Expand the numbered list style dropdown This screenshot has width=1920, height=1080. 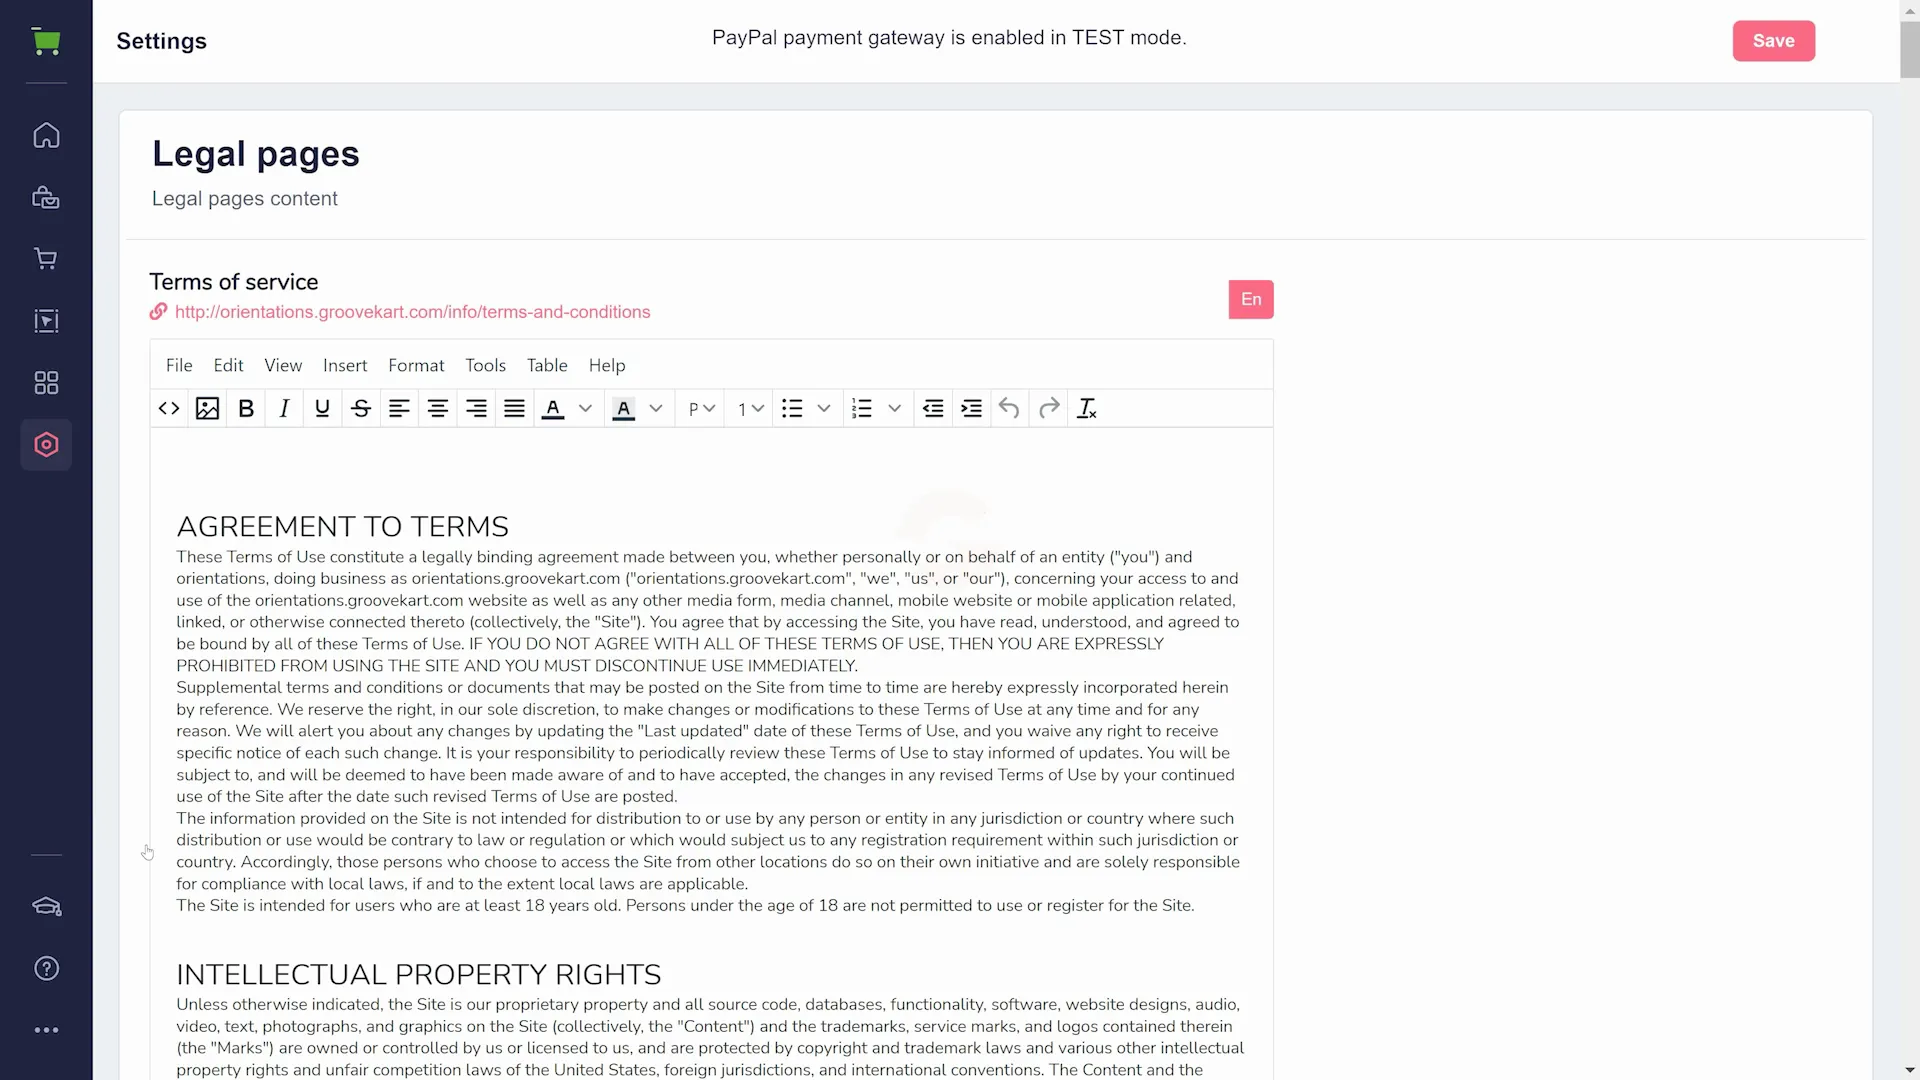click(895, 408)
